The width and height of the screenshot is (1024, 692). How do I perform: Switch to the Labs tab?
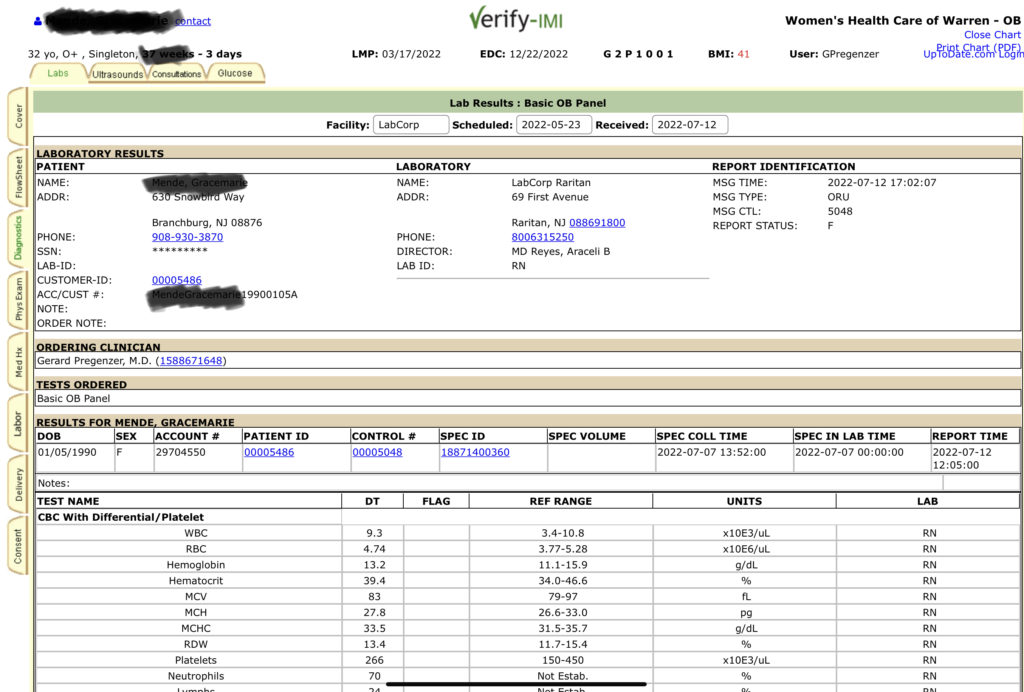(57, 73)
